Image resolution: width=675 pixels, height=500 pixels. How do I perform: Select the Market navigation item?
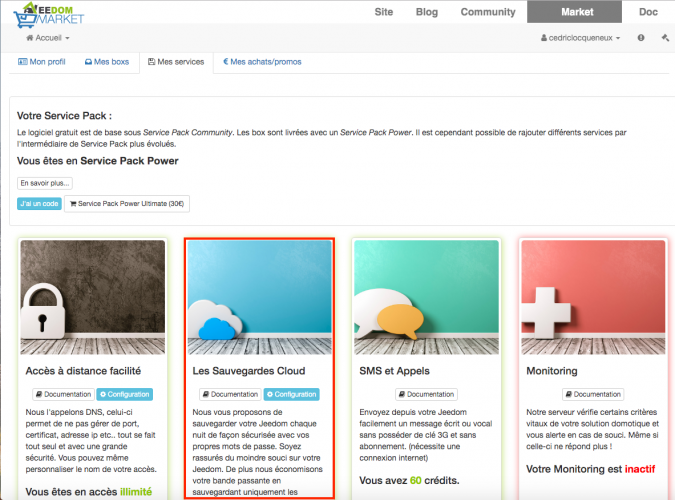pos(574,12)
